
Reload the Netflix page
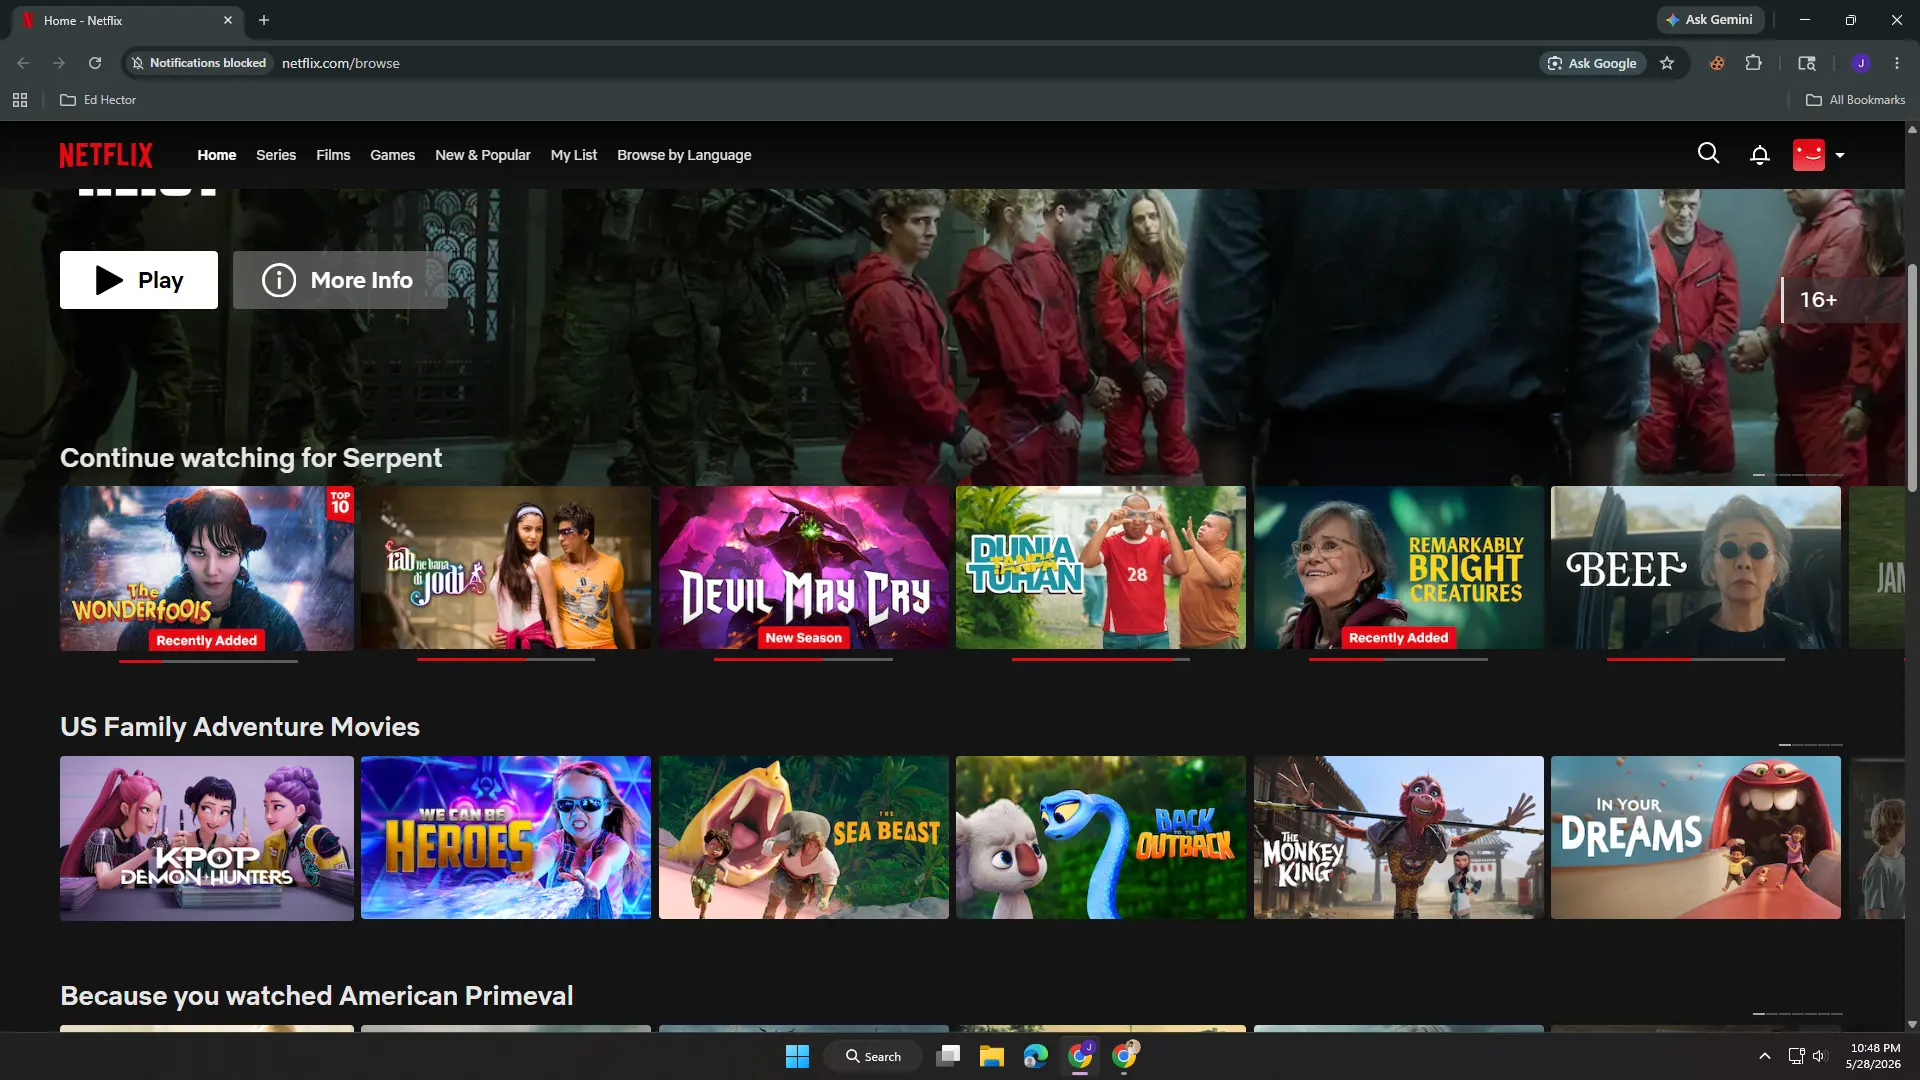click(x=95, y=63)
